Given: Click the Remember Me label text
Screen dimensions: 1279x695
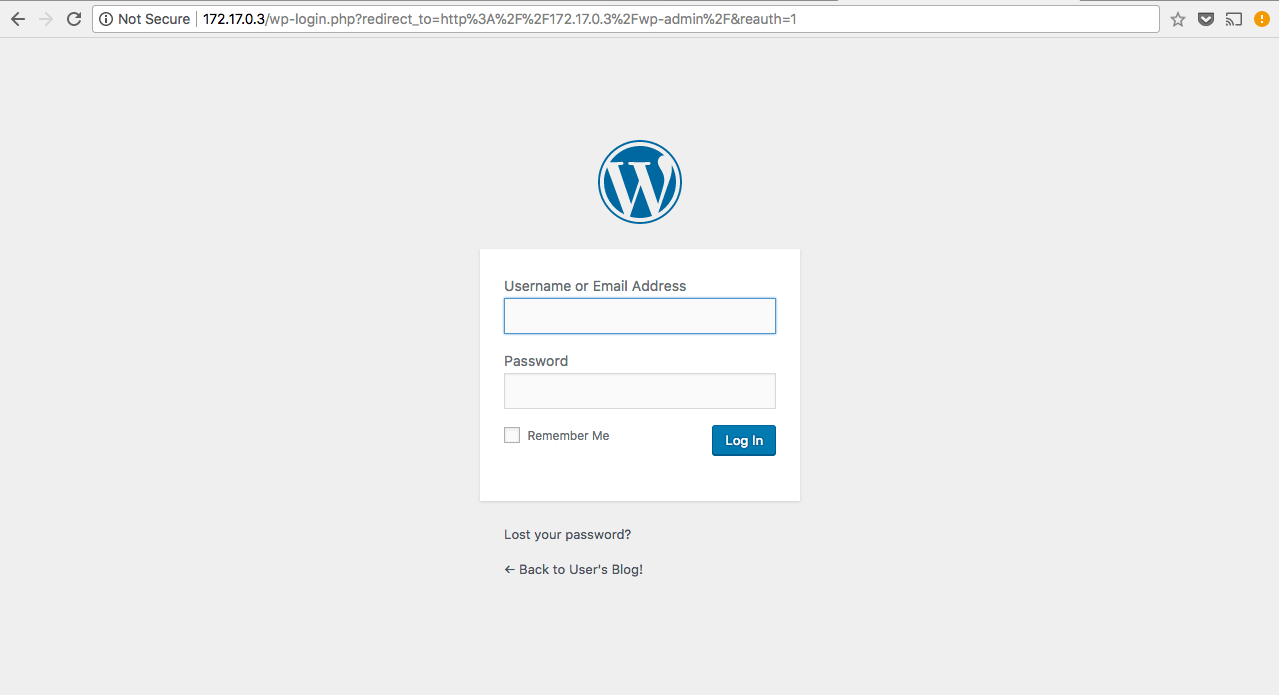Looking at the screenshot, I should (x=568, y=436).
